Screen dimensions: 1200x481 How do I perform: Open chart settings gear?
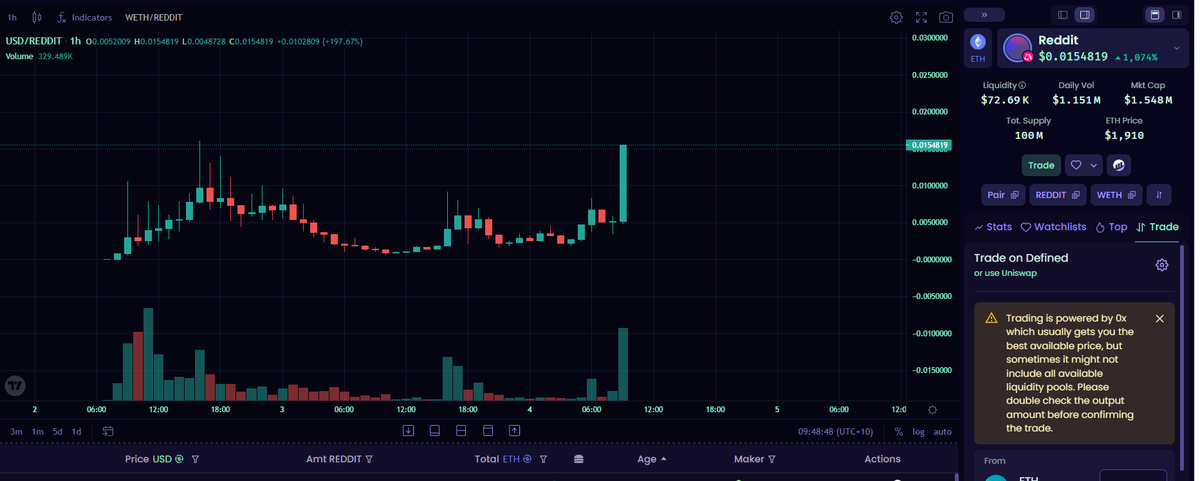pos(896,17)
